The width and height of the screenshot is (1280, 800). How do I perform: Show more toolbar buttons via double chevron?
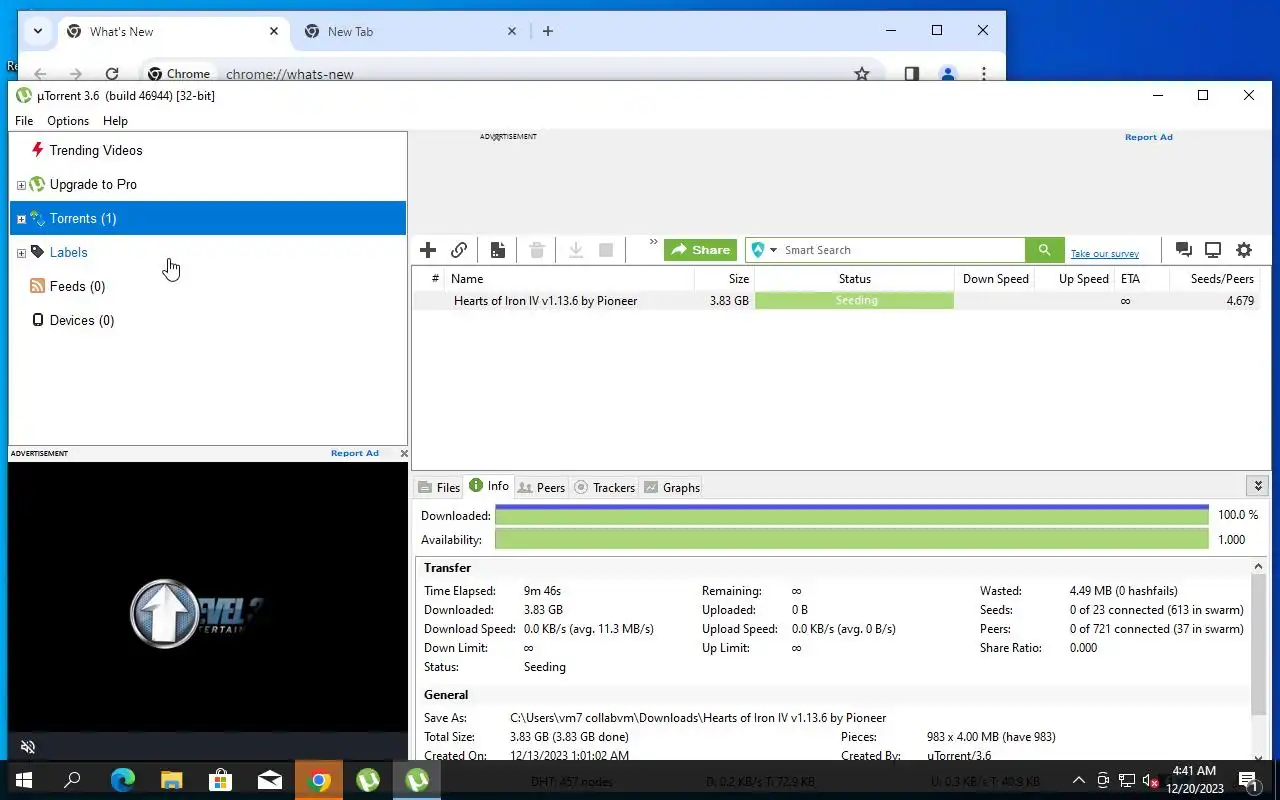coord(653,242)
